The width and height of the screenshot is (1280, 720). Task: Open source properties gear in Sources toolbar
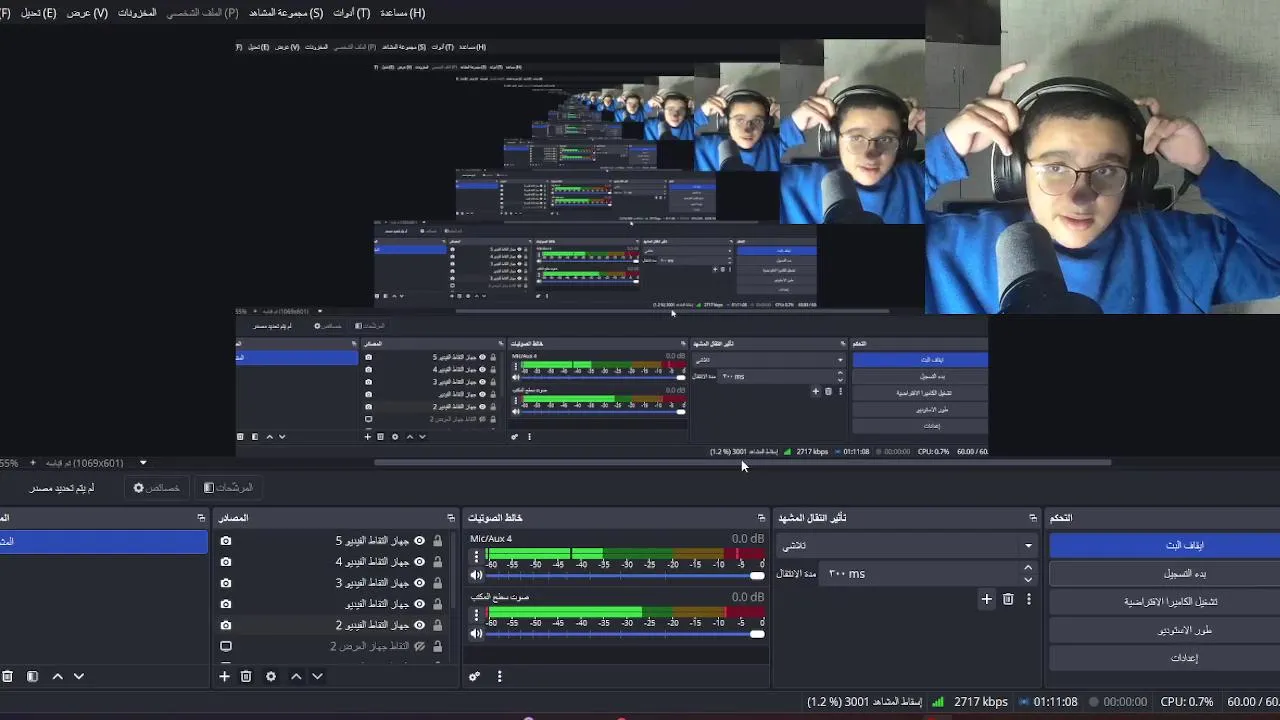coord(271,677)
